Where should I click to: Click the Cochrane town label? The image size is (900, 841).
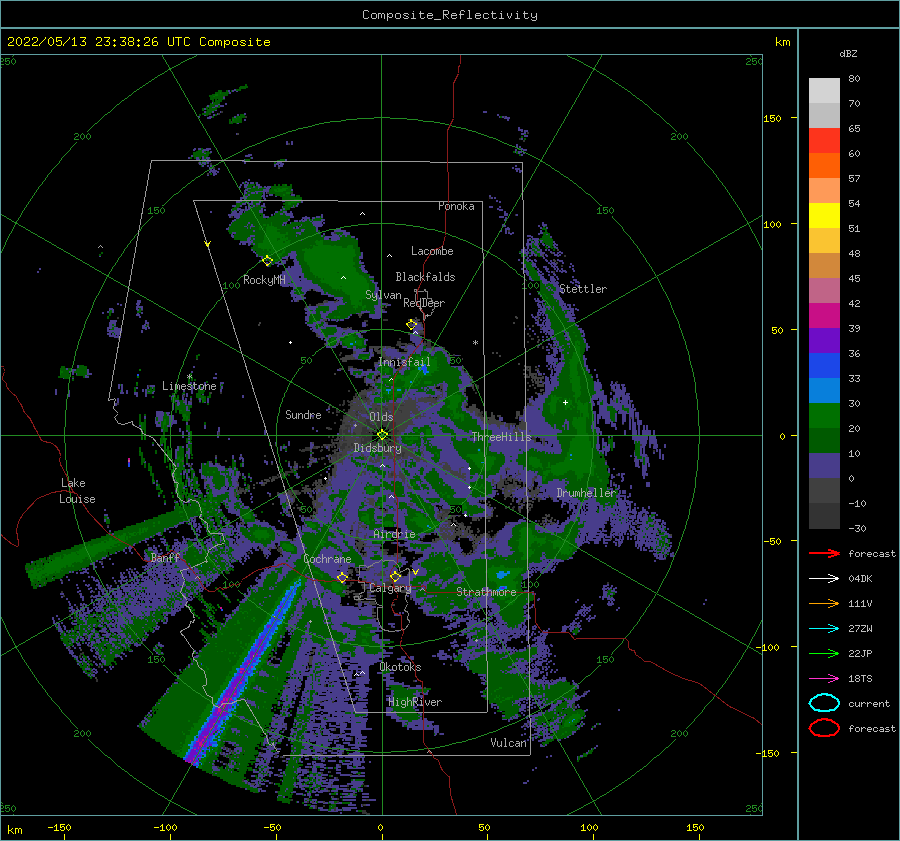pos(327,559)
